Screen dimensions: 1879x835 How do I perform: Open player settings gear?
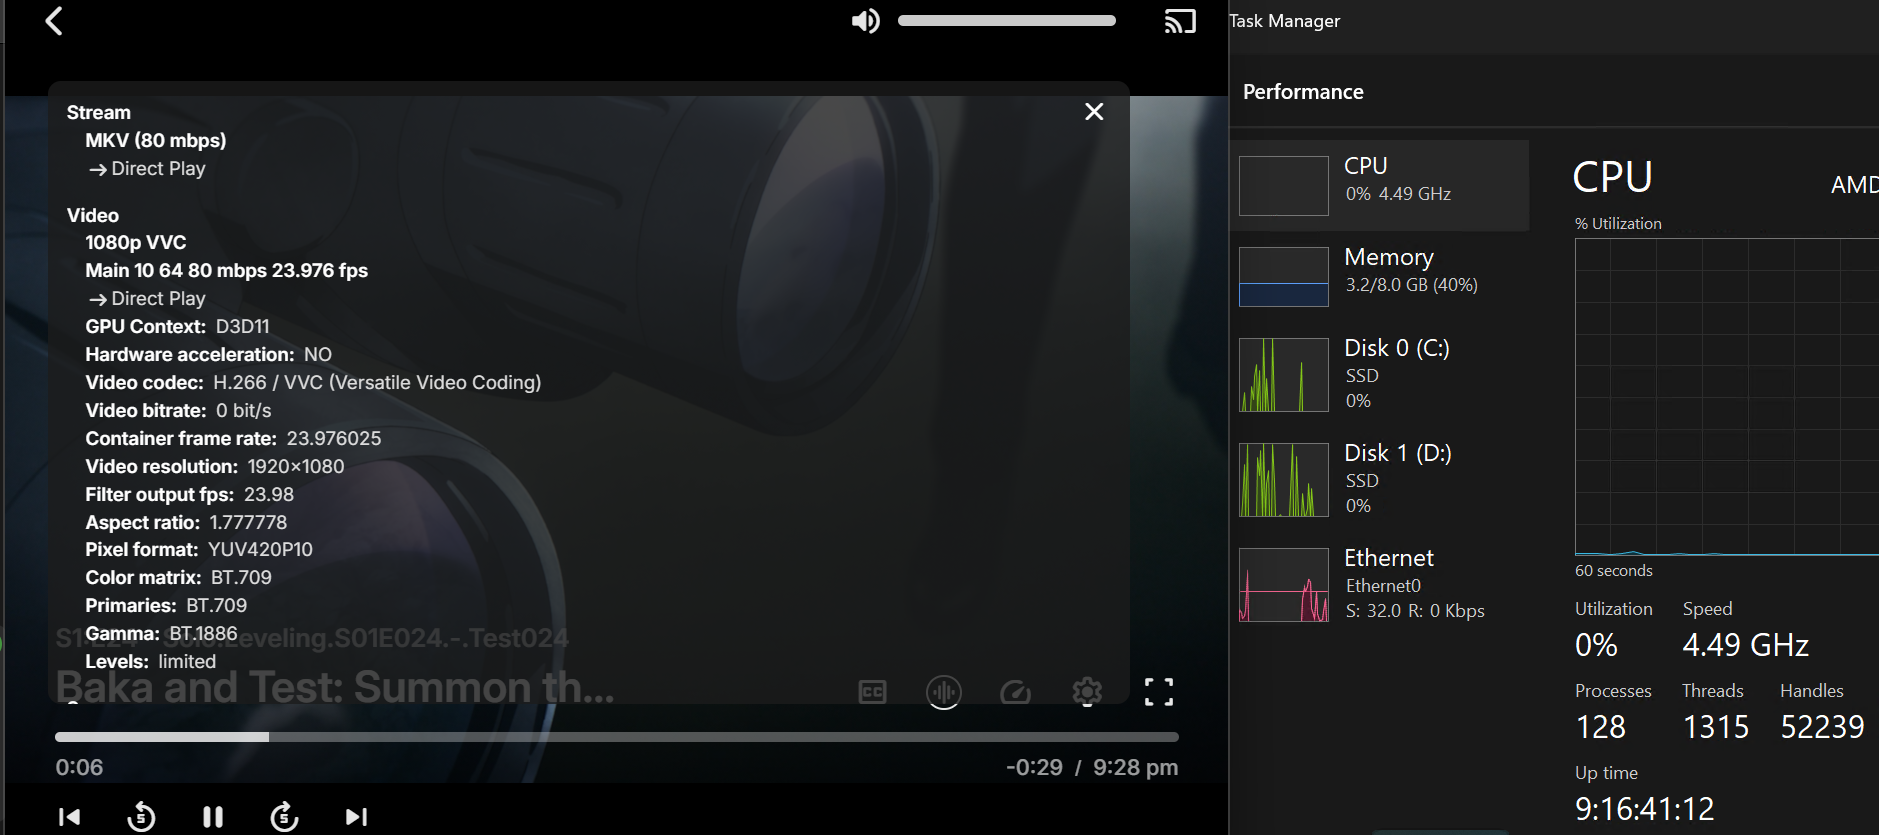1087,691
